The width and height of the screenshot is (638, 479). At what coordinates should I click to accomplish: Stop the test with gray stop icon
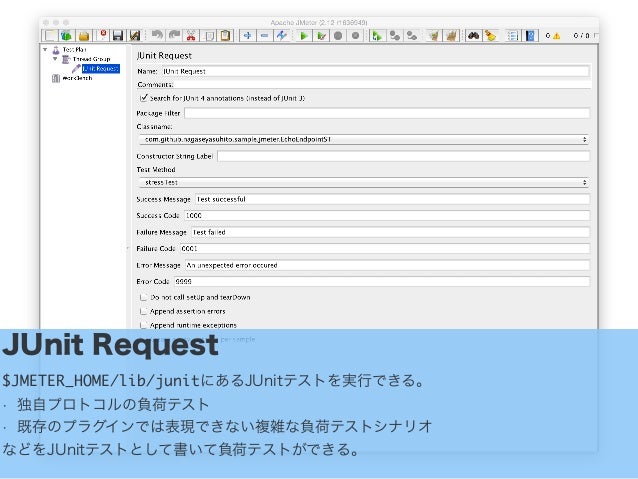(338, 36)
